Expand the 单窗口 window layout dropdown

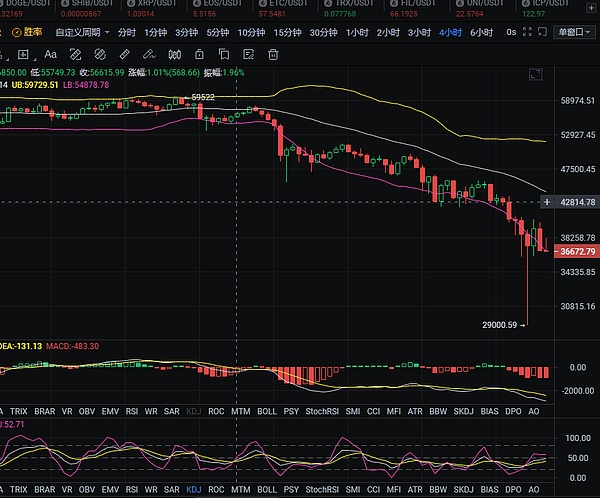click(x=573, y=32)
